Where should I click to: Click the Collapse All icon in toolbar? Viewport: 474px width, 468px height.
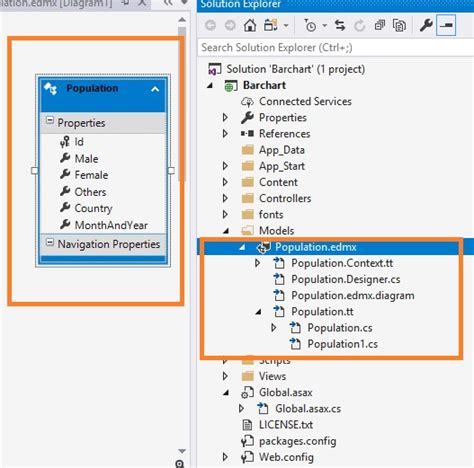pos(380,25)
